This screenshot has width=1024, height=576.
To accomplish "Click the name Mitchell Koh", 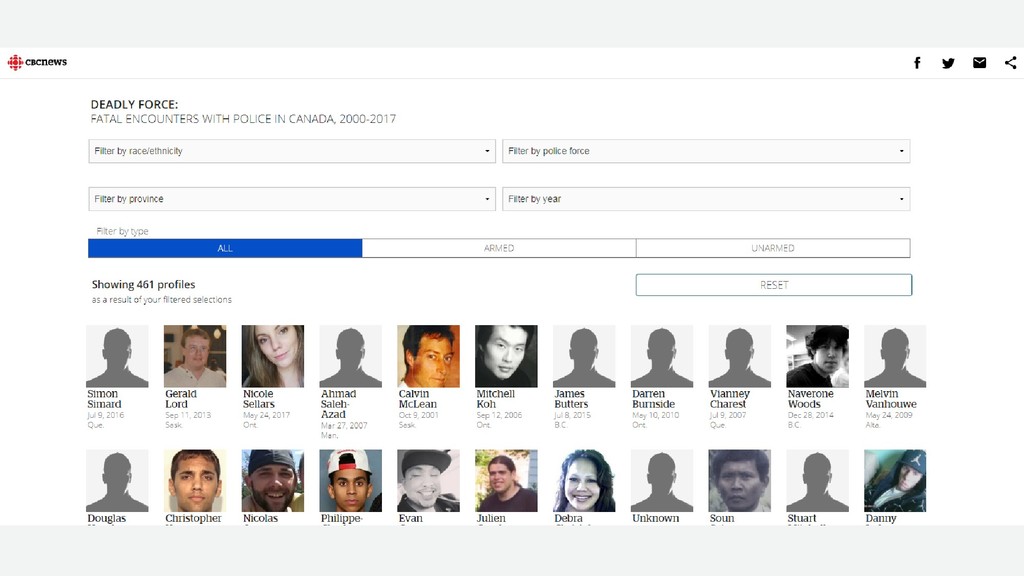I will tap(496, 399).
